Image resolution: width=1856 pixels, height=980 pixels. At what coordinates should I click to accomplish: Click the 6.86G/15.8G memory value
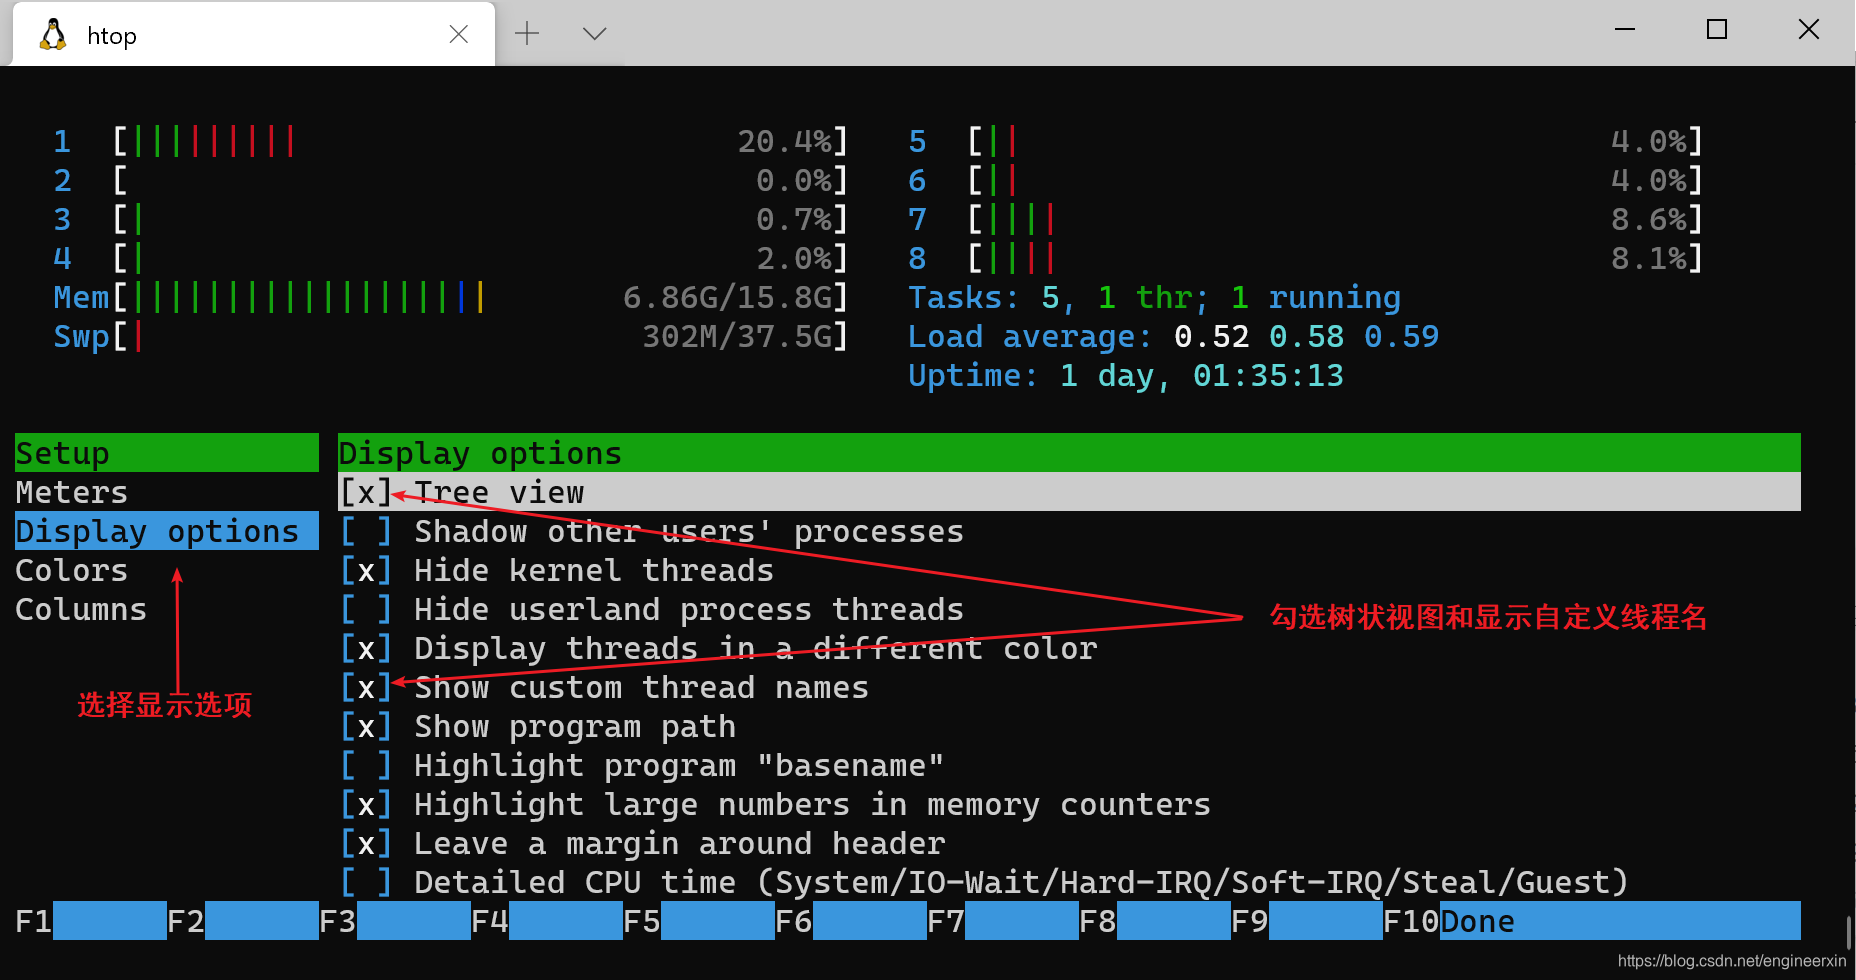click(726, 297)
